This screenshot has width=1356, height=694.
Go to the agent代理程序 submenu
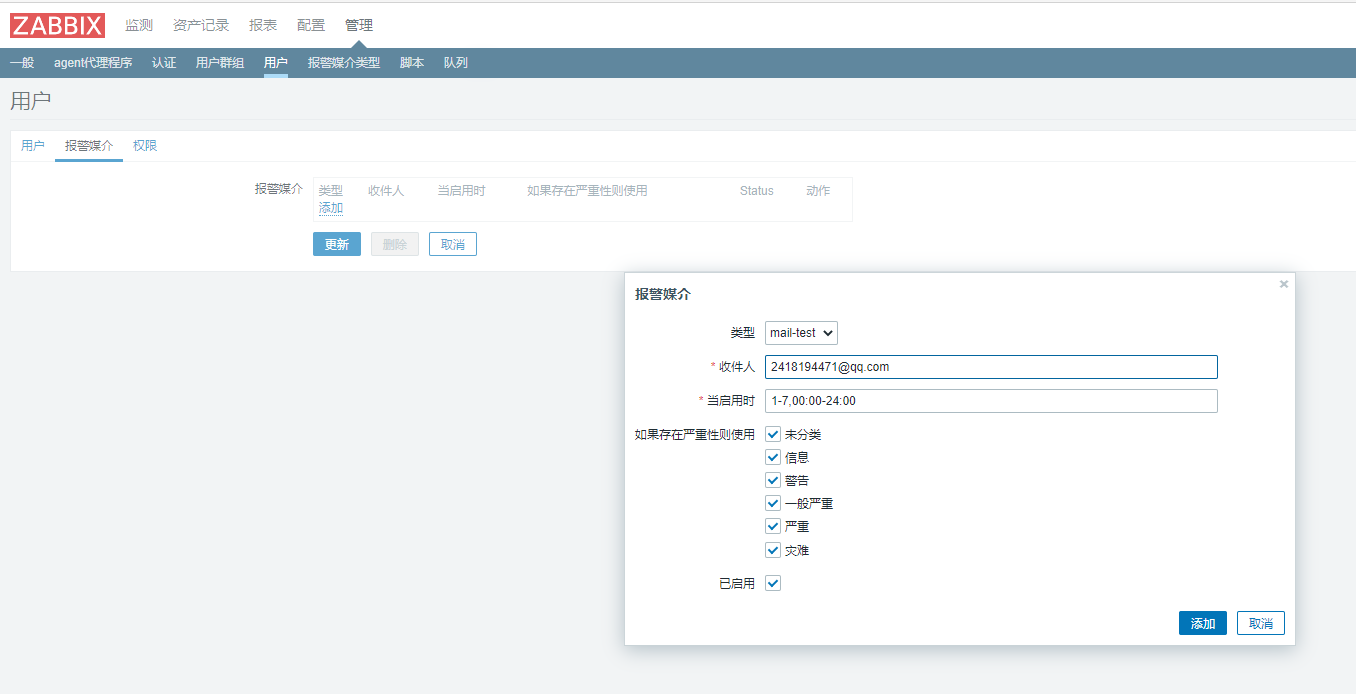coord(93,63)
